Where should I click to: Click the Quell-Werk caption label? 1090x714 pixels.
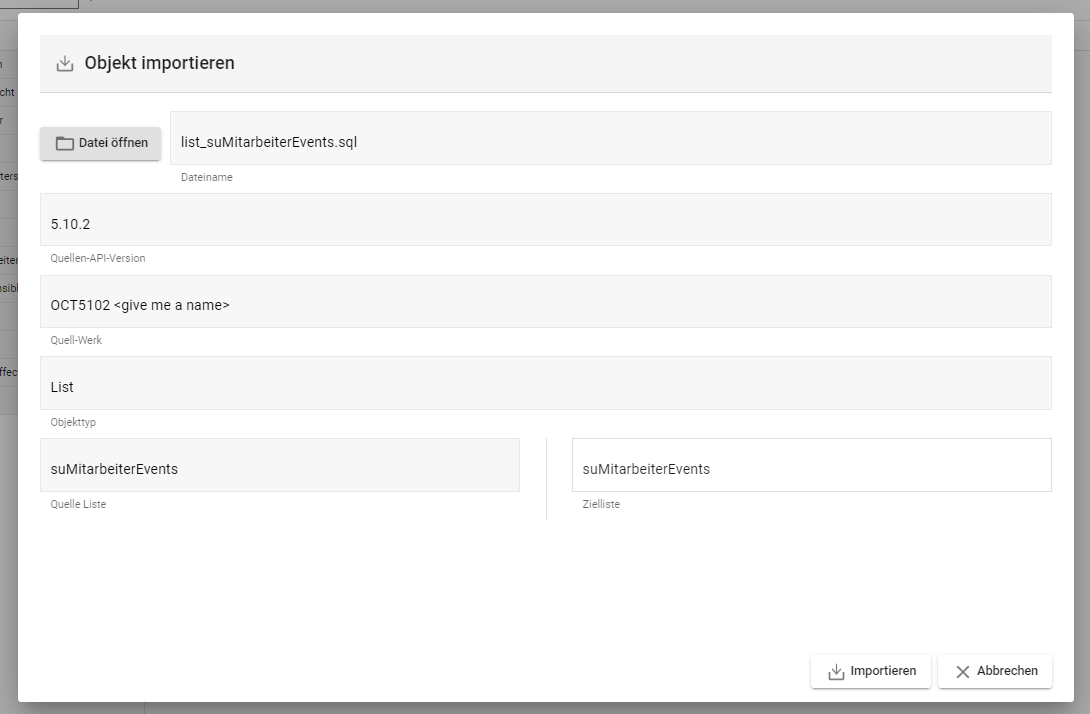point(76,340)
